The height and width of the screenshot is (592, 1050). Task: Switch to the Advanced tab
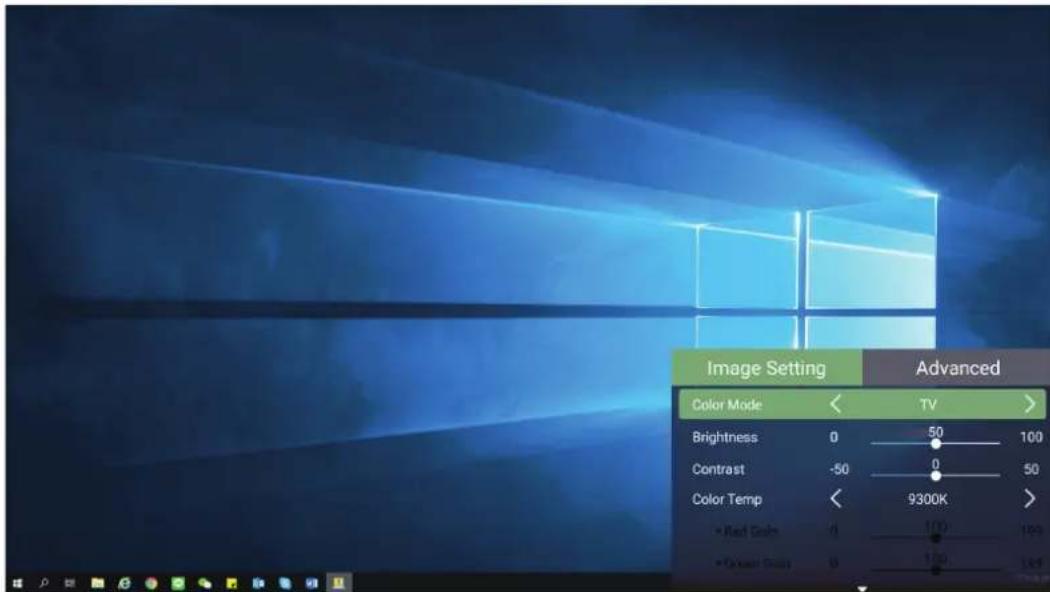(x=958, y=368)
